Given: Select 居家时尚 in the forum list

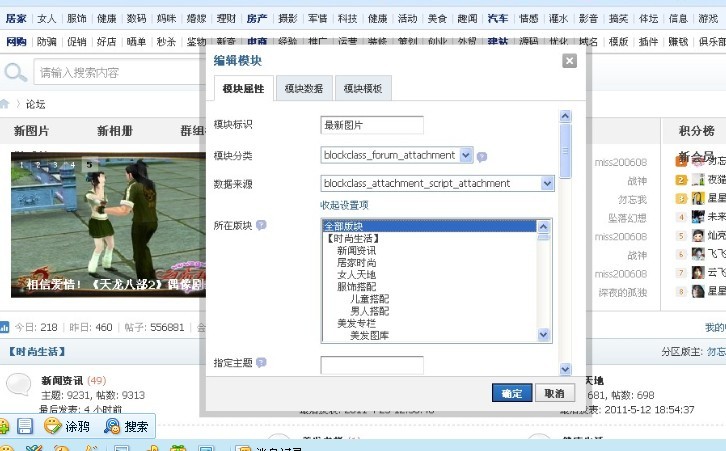Looking at the screenshot, I should [429, 263].
